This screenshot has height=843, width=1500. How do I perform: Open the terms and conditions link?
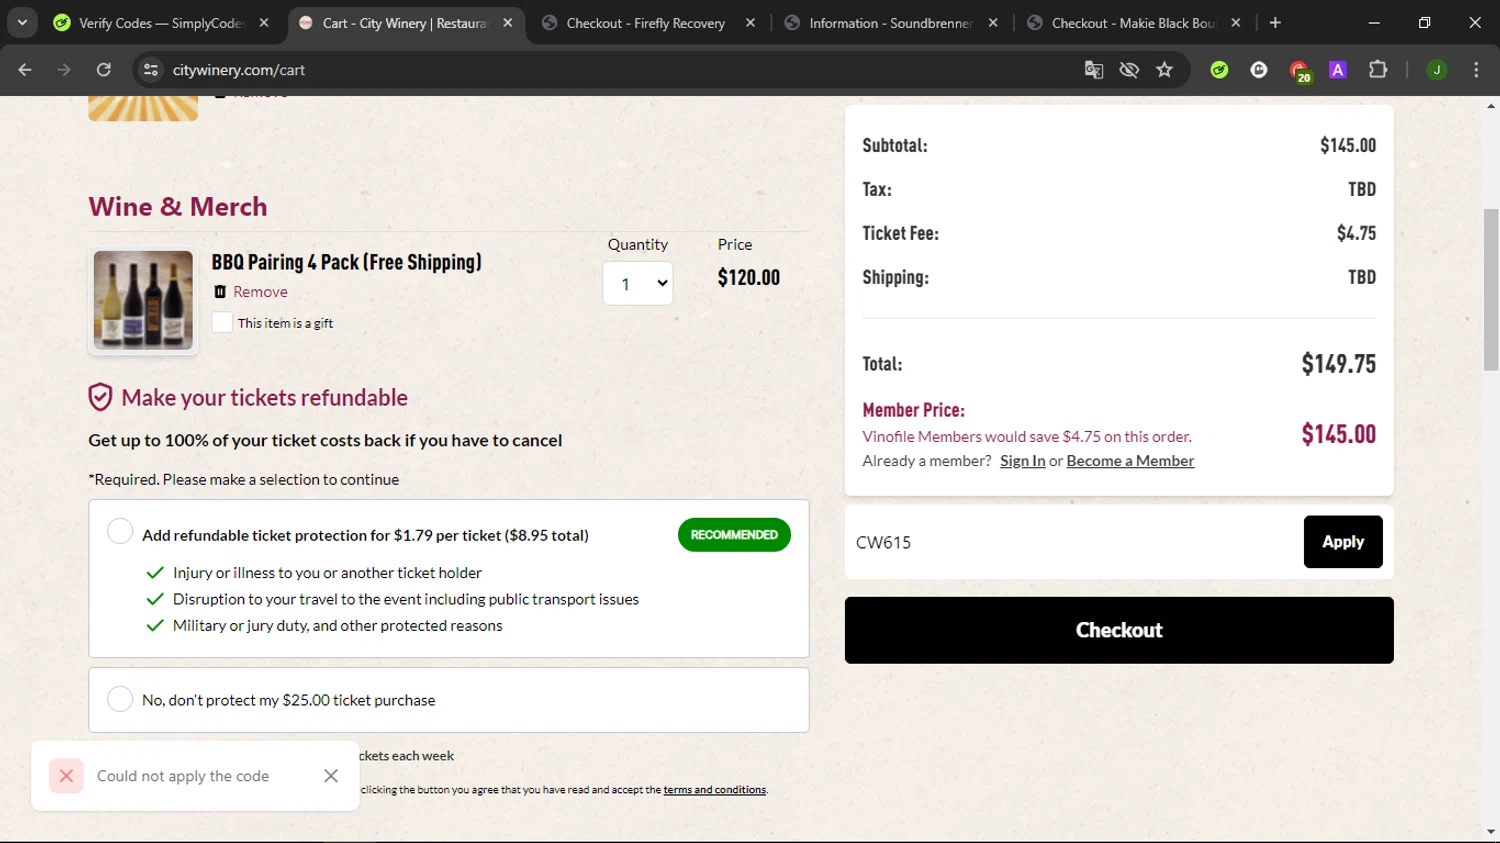pos(715,790)
